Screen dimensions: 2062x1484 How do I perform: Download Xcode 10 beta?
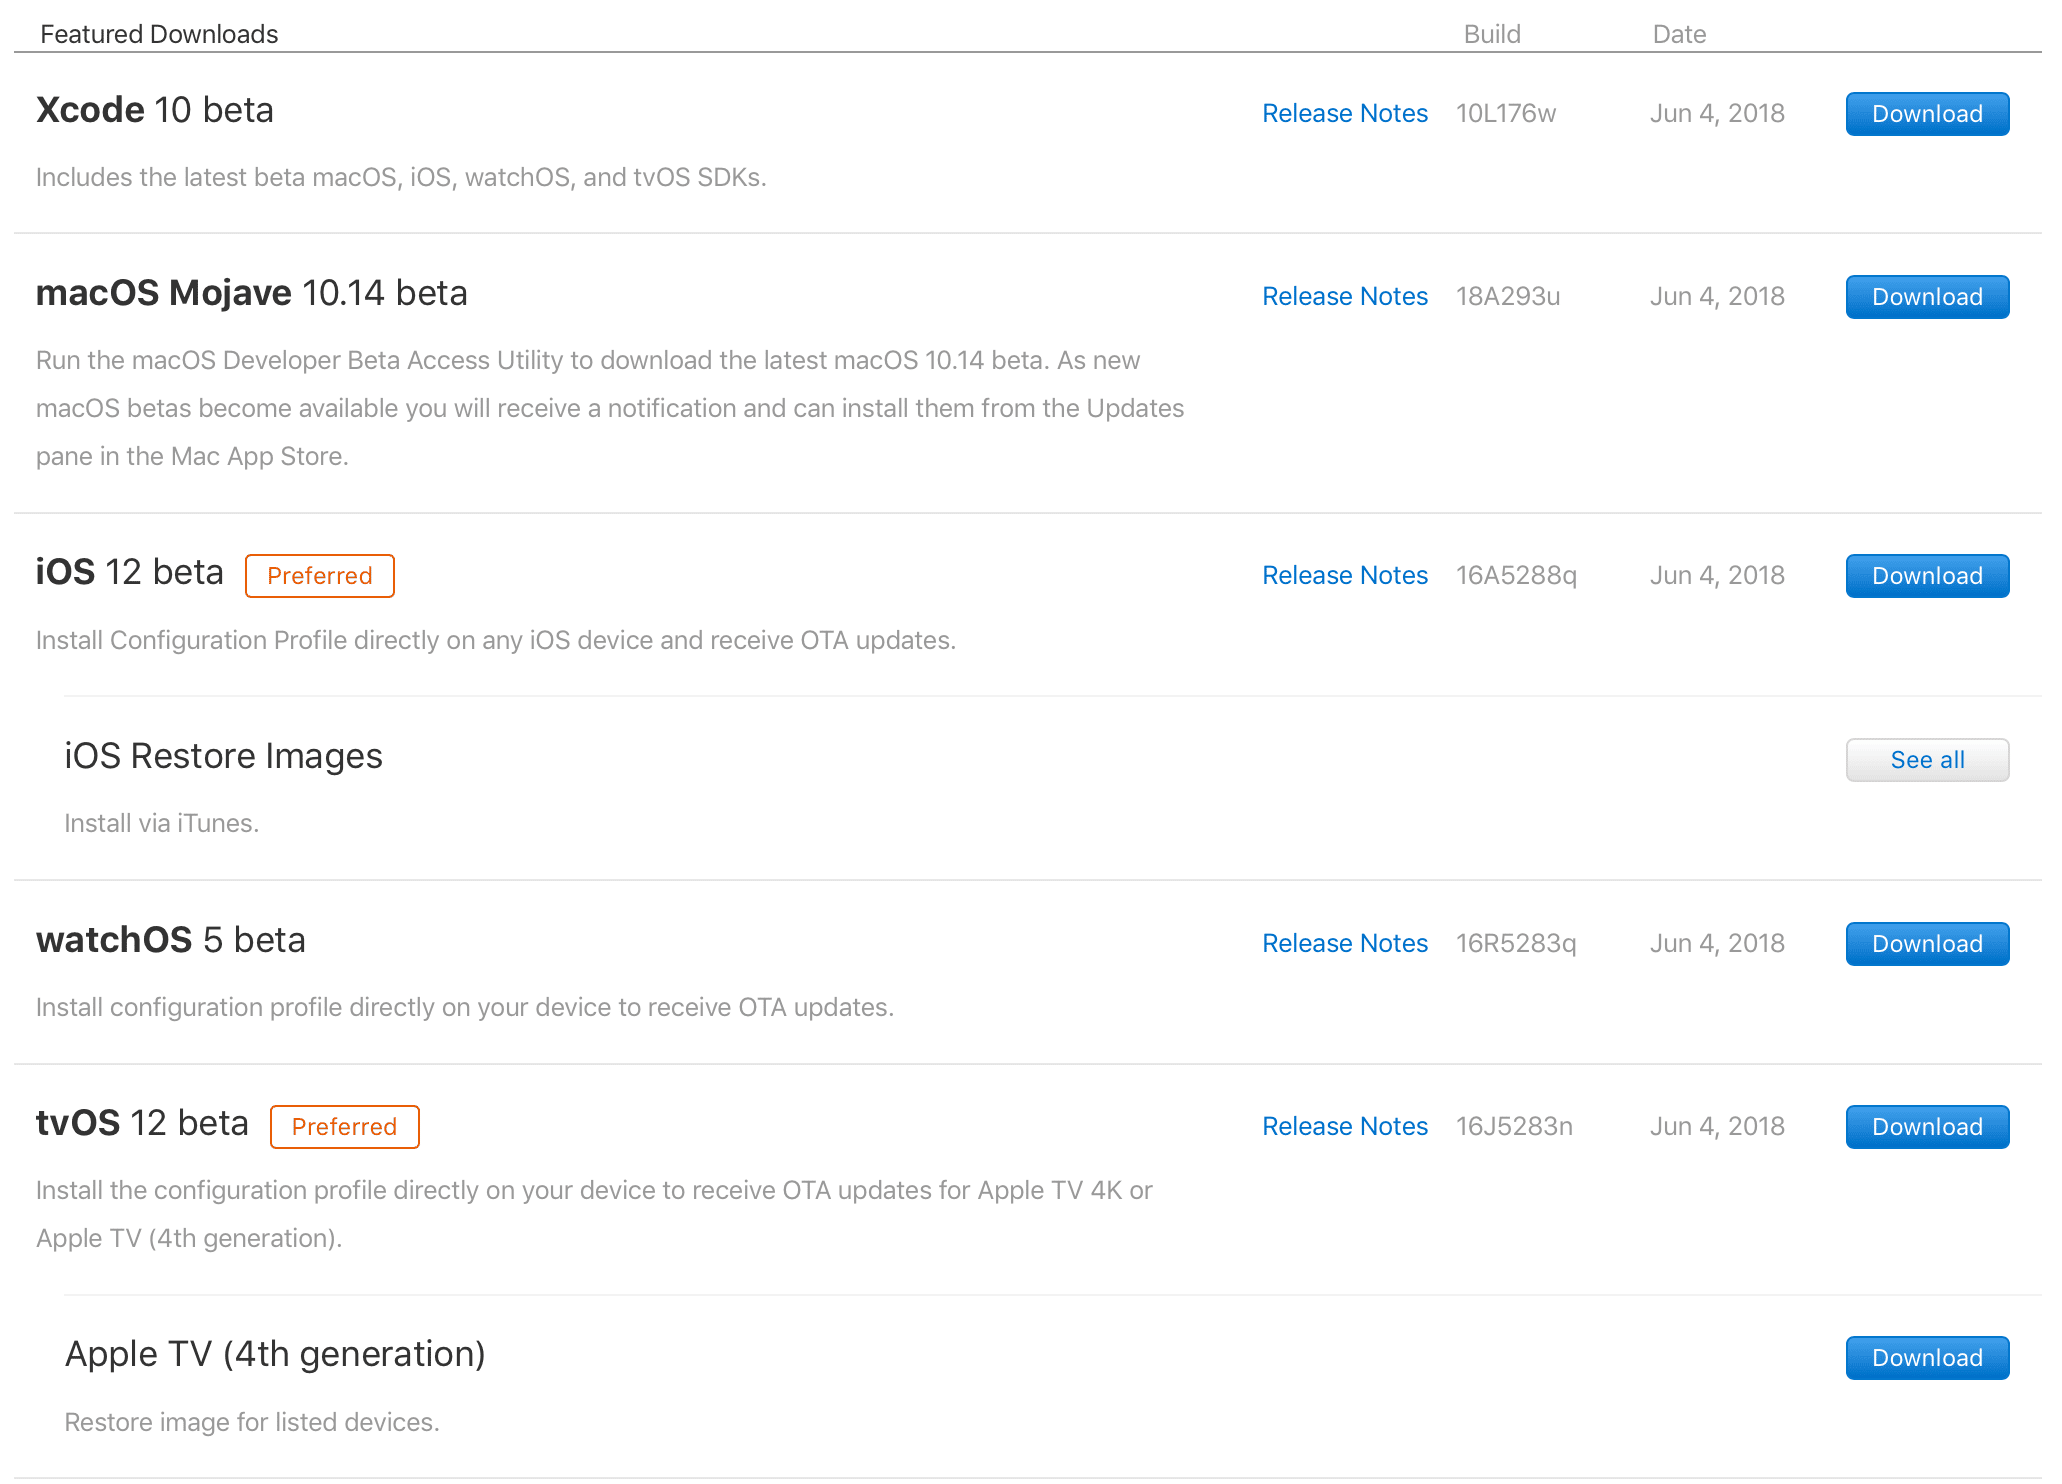pyautogui.click(x=1927, y=114)
